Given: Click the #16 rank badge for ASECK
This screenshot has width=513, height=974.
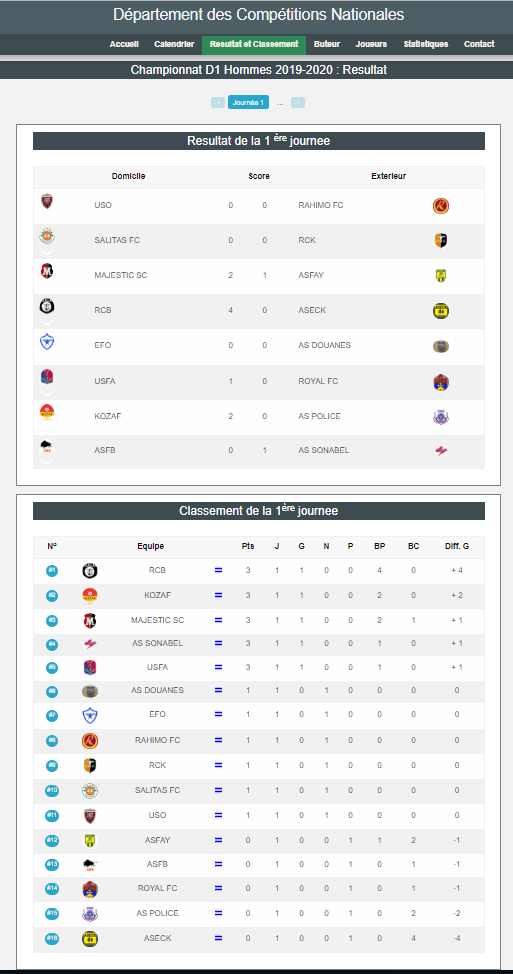Looking at the screenshot, I should [x=52, y=938].
